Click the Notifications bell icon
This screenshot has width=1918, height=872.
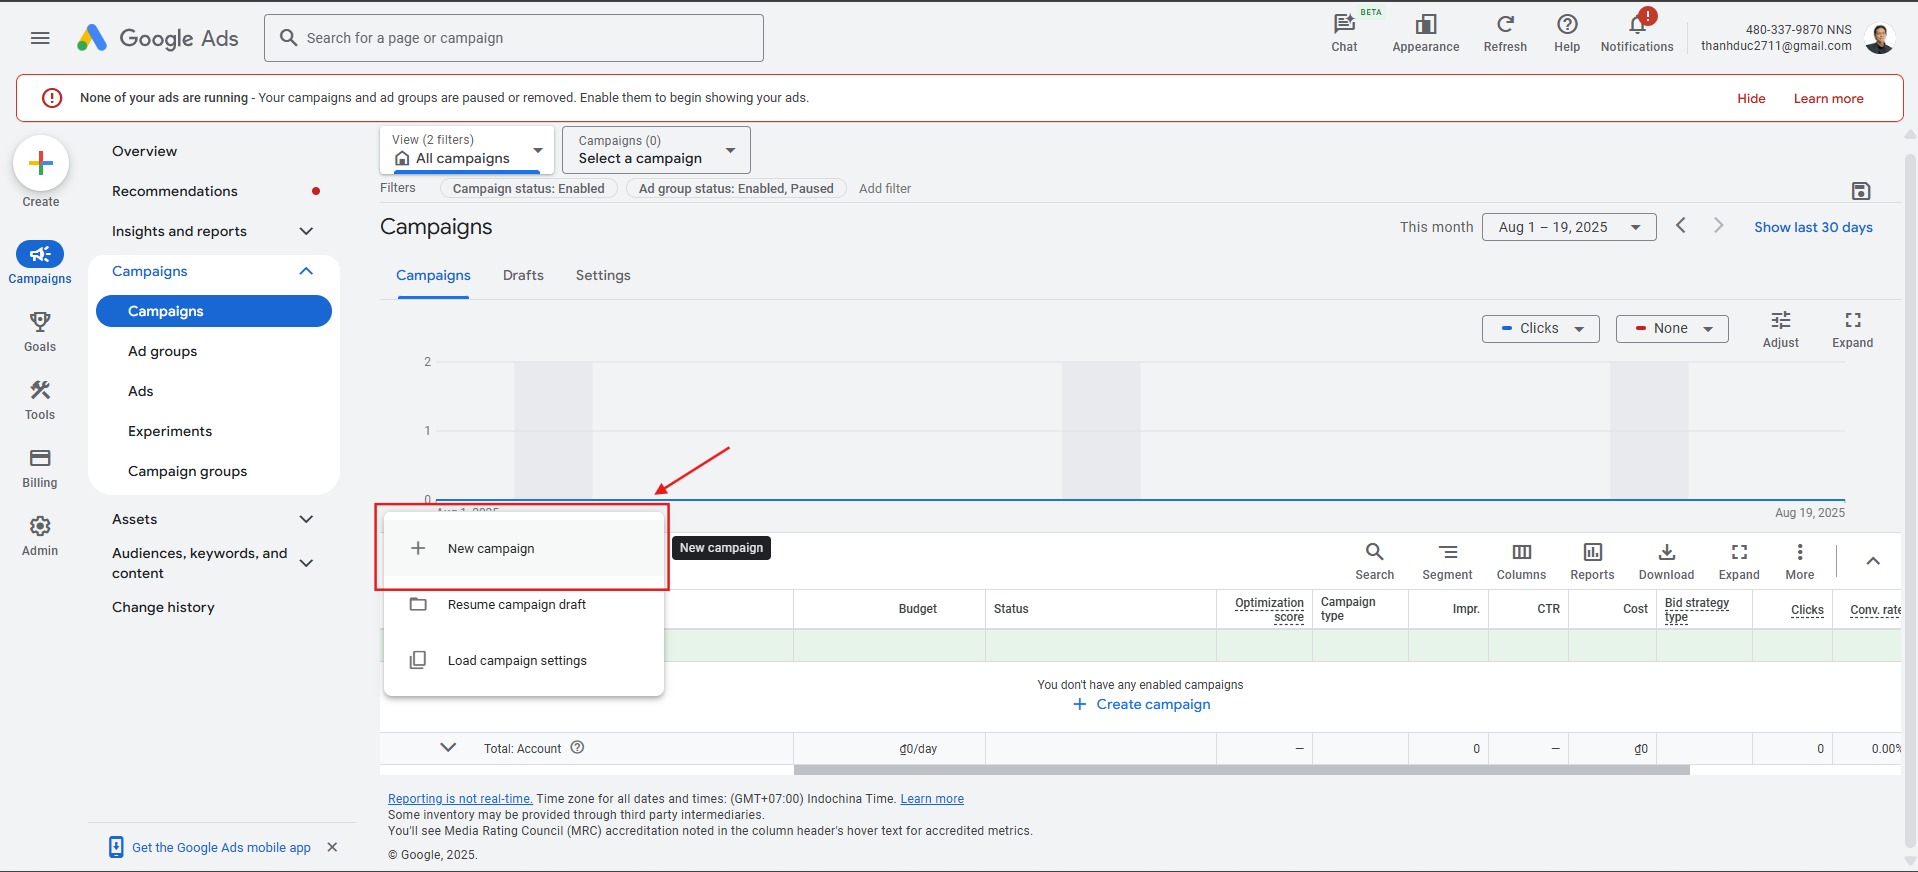click(x=1636, y=26)
